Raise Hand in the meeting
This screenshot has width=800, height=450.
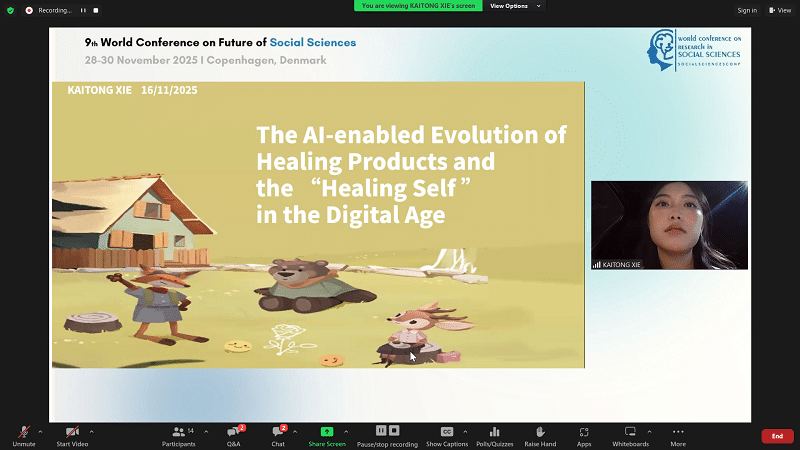[540, 433]
